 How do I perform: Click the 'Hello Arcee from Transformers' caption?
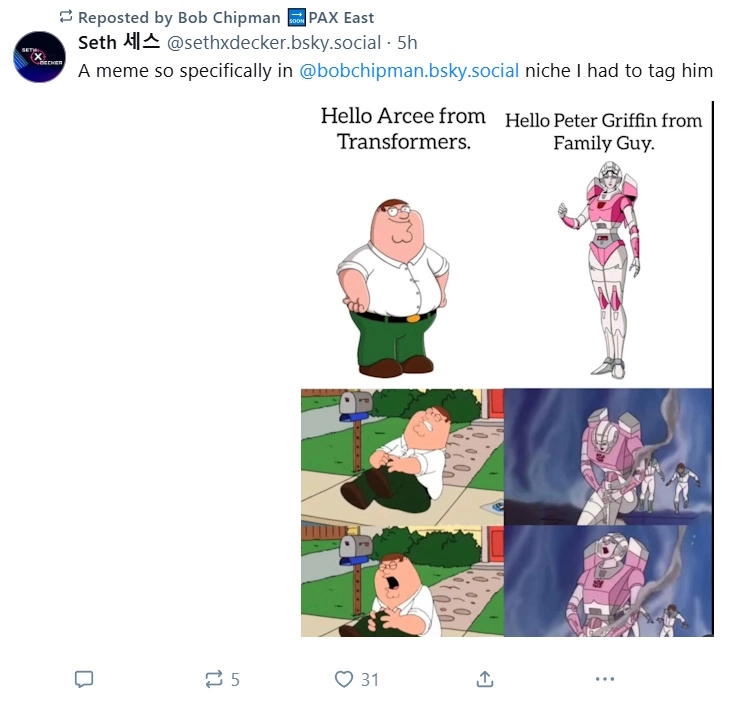tap(403, 129)
